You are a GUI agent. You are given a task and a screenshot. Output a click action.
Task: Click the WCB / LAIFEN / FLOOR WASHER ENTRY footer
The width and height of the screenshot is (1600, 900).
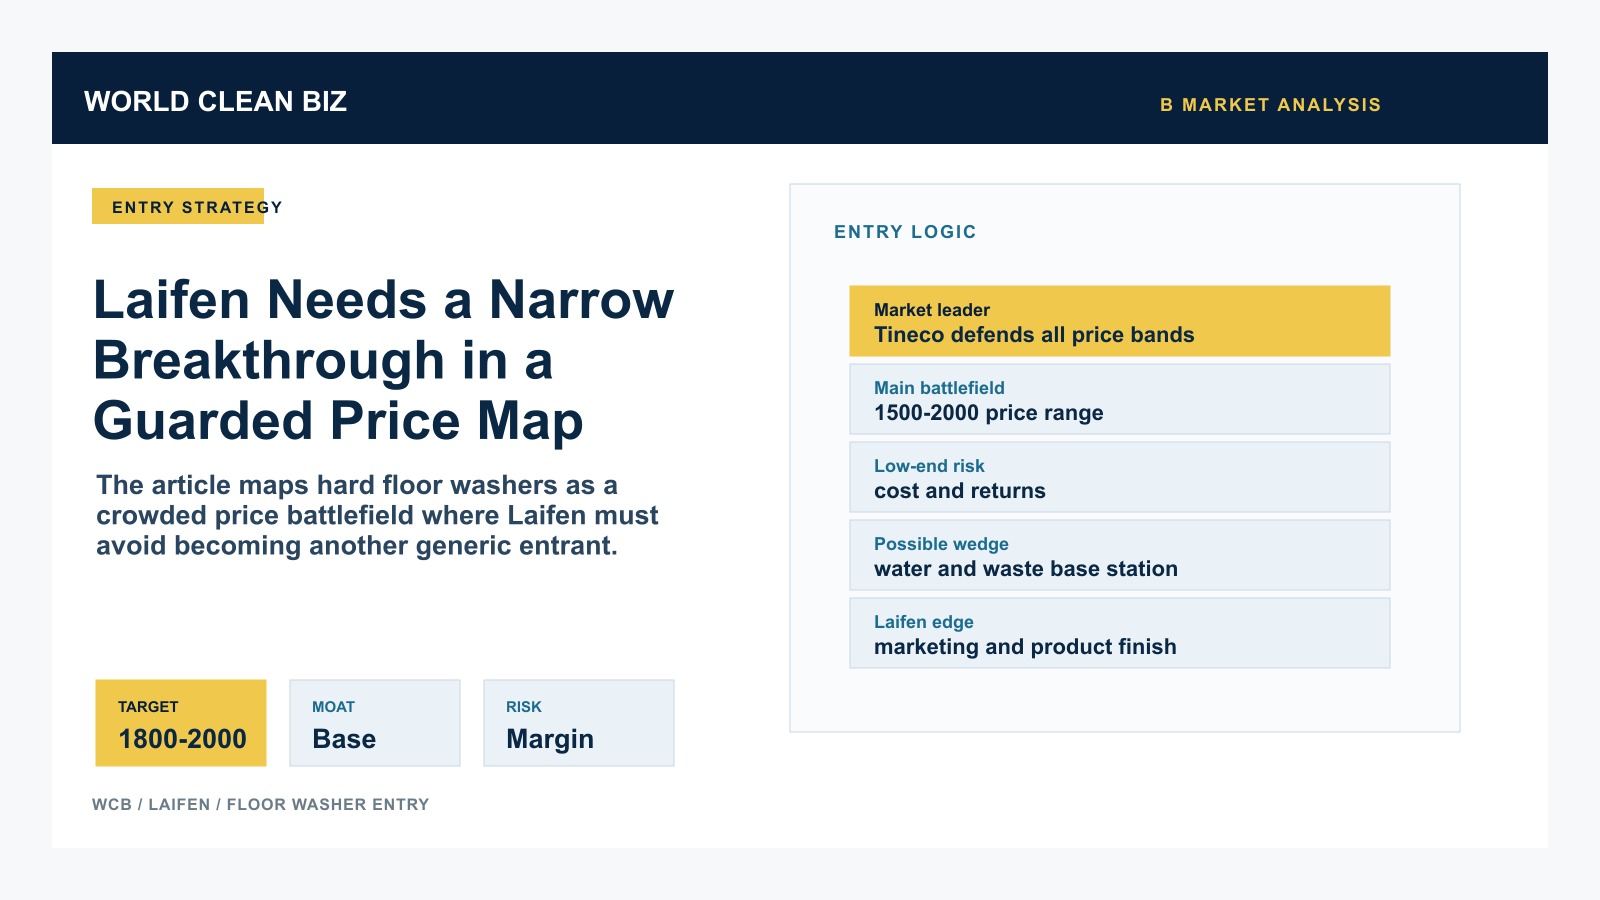click(261, 804)
